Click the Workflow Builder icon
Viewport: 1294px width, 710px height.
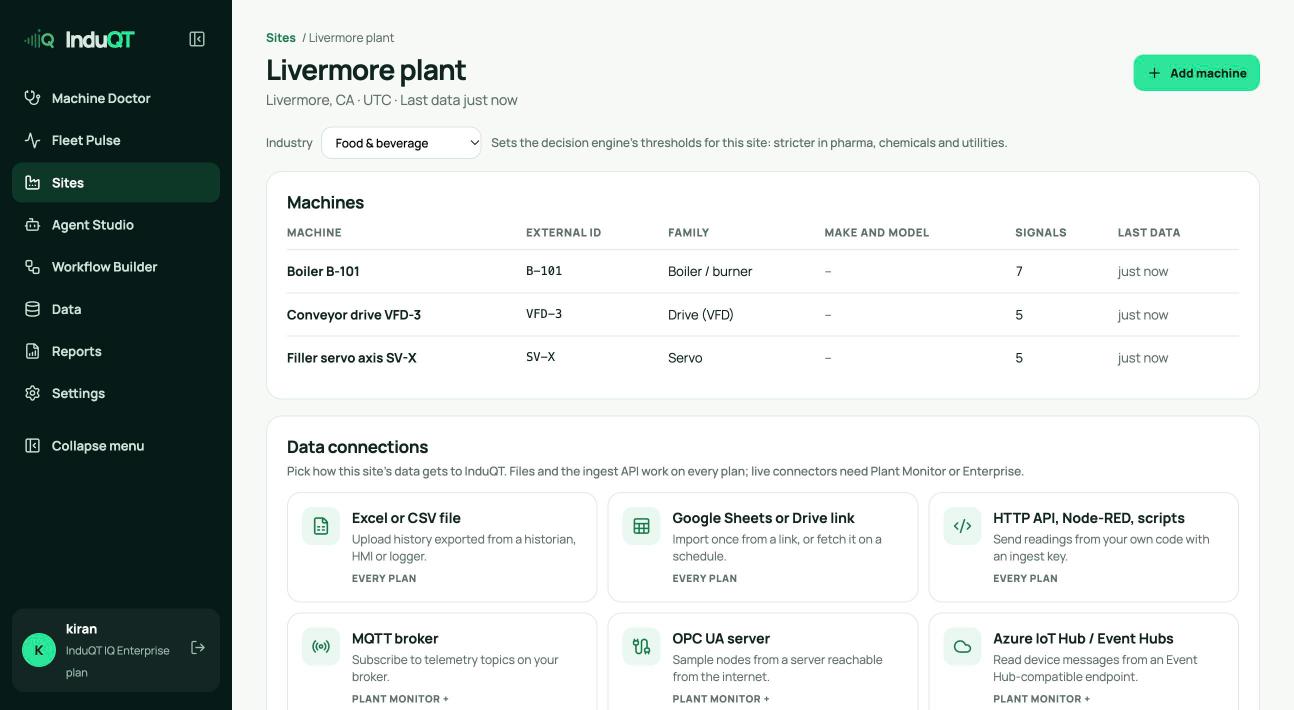32,267
